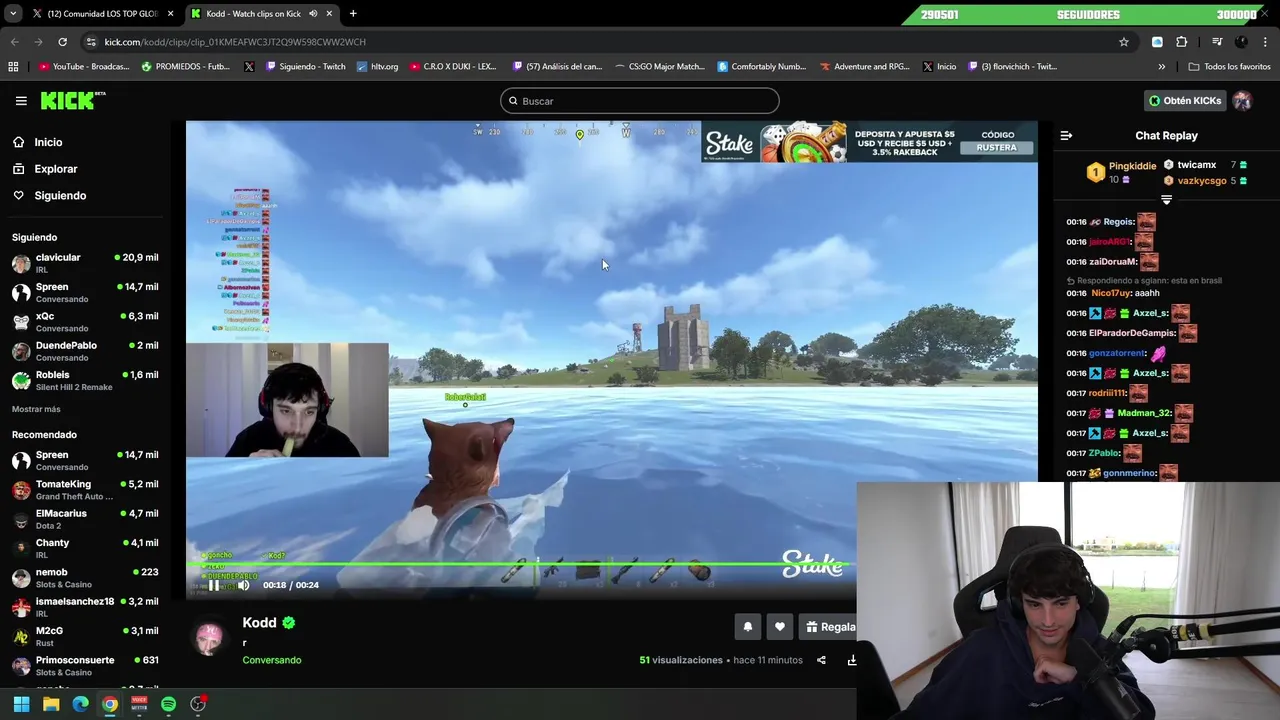Open Robleis channel in sidebar

(85, 380)
